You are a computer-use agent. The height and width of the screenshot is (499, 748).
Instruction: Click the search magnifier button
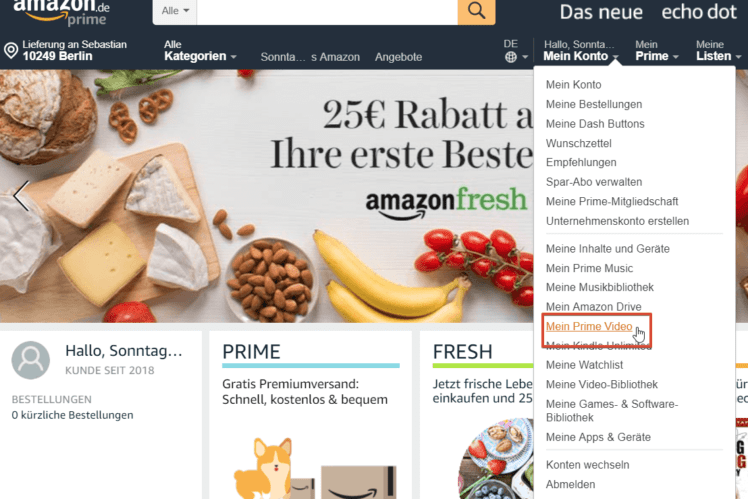coord(476,11)
